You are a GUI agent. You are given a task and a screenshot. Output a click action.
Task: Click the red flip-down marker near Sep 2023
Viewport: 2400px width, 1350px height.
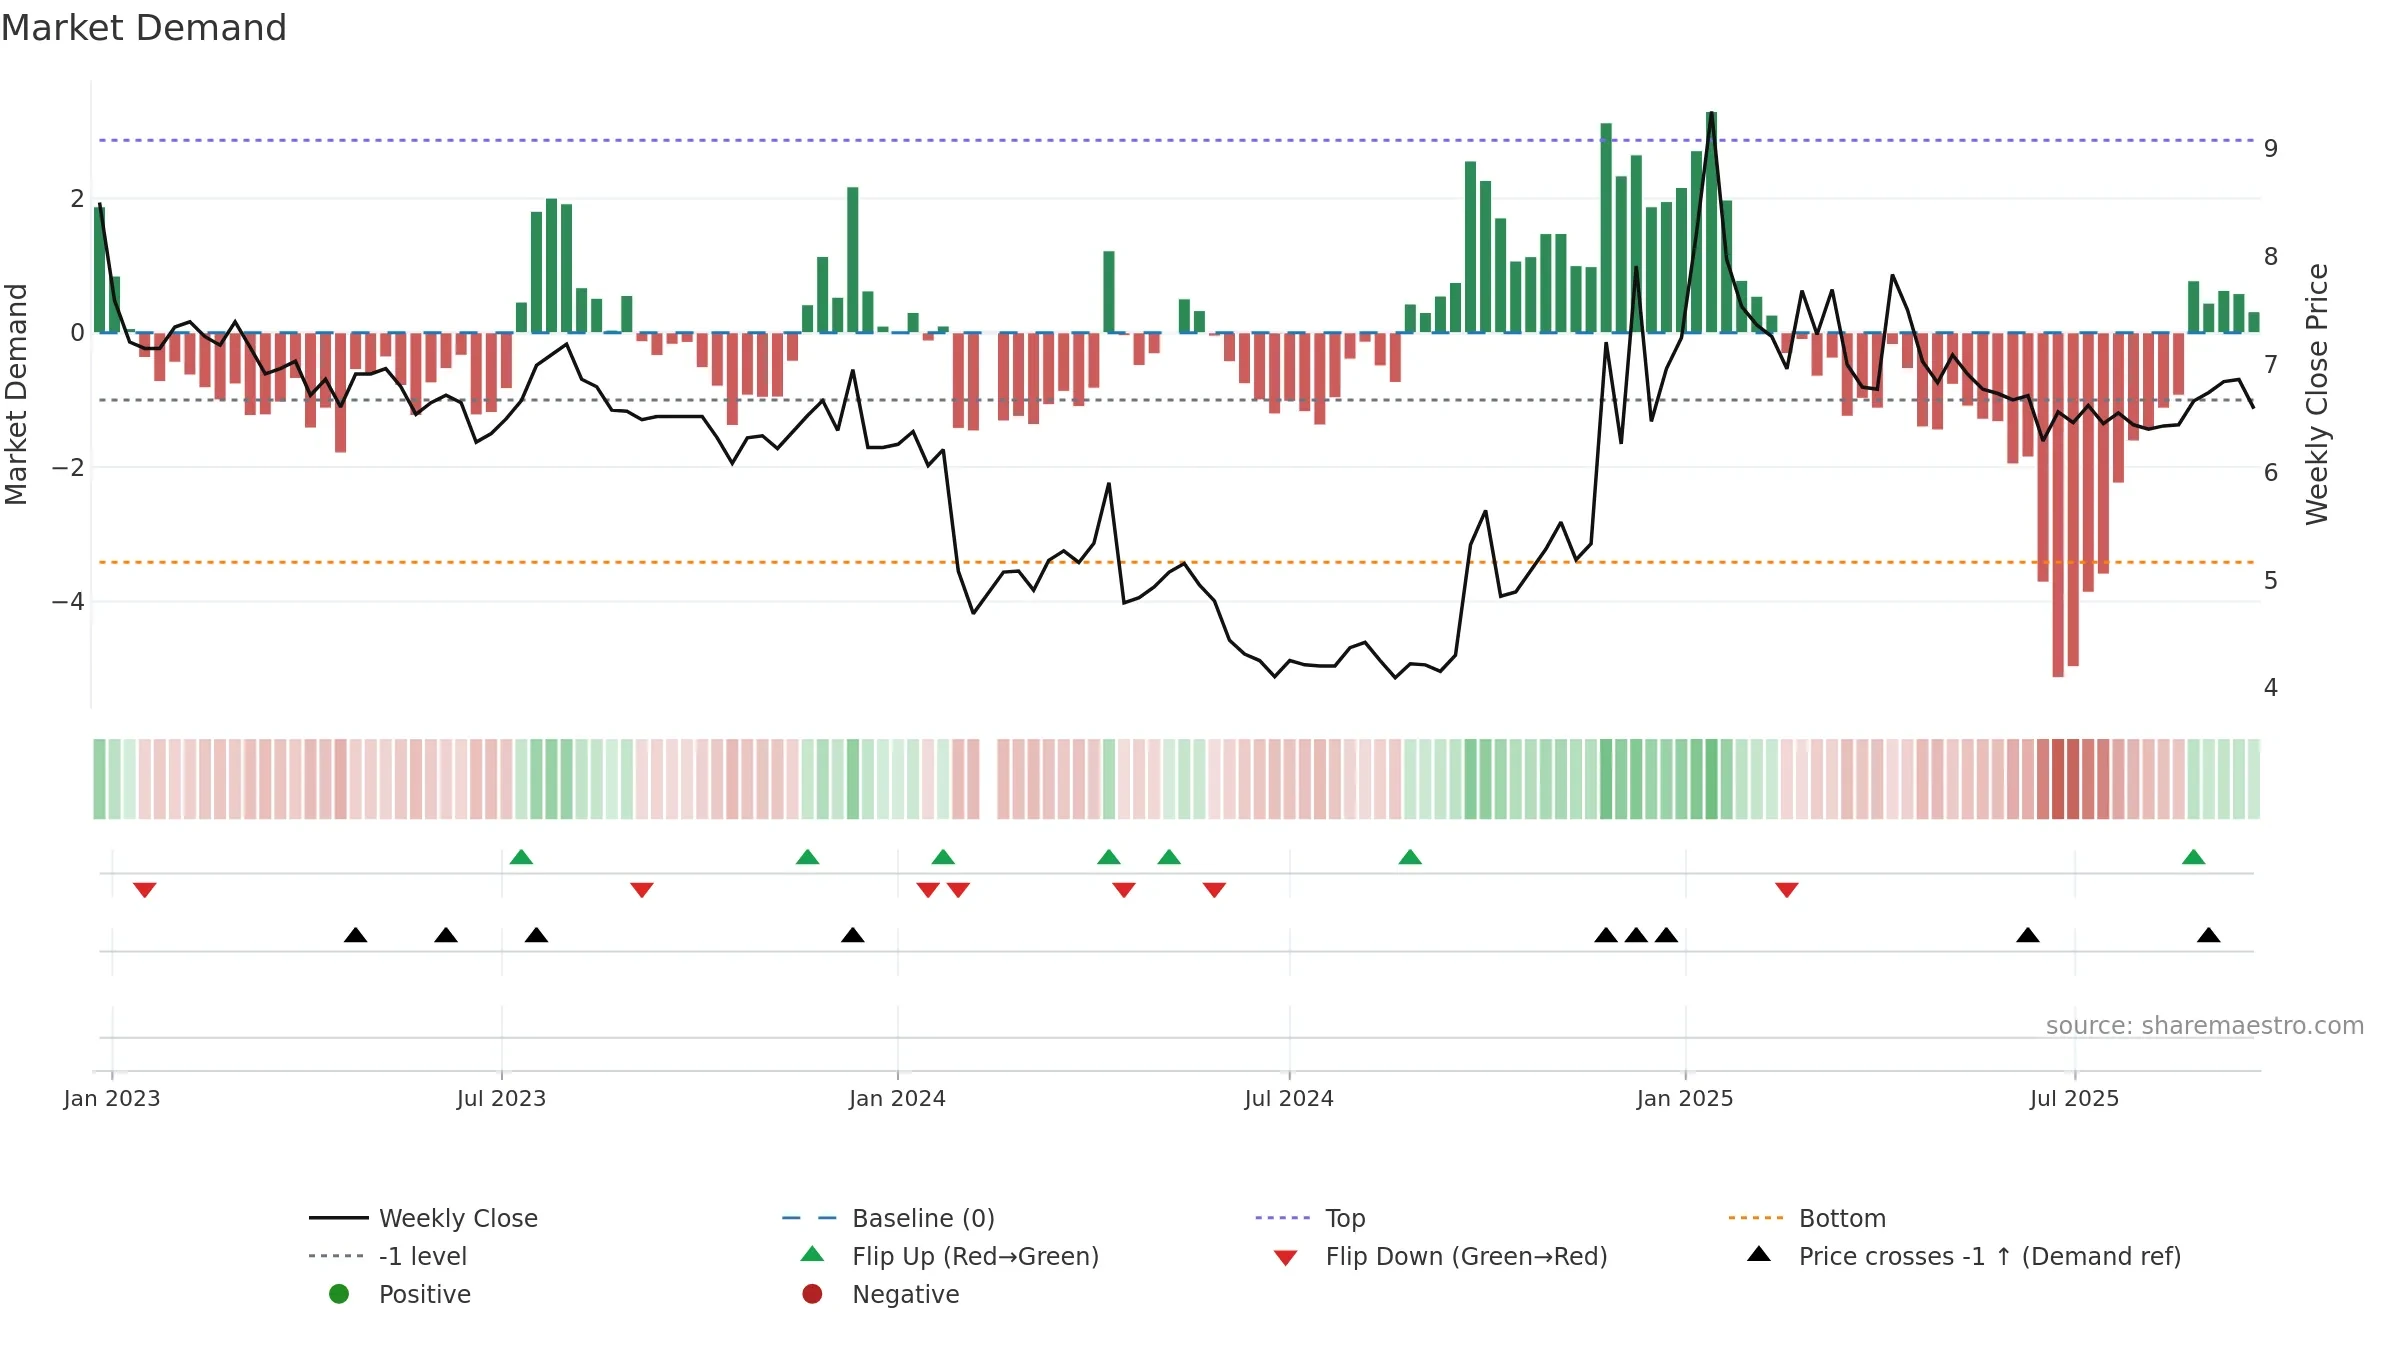click(642, 890)
